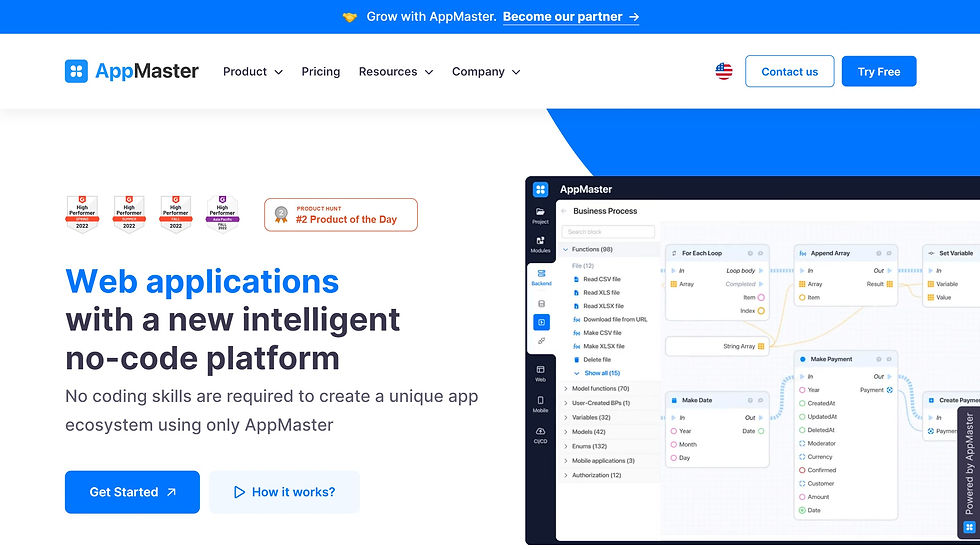The height and width of the screenshot is (550, 980).
Task: Click the Powered by AppMaster badge icon
Action: [969, 528]
